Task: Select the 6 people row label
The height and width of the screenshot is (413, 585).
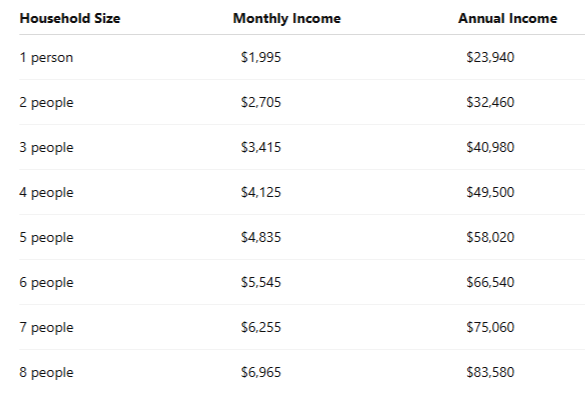Action: point(46,282)
